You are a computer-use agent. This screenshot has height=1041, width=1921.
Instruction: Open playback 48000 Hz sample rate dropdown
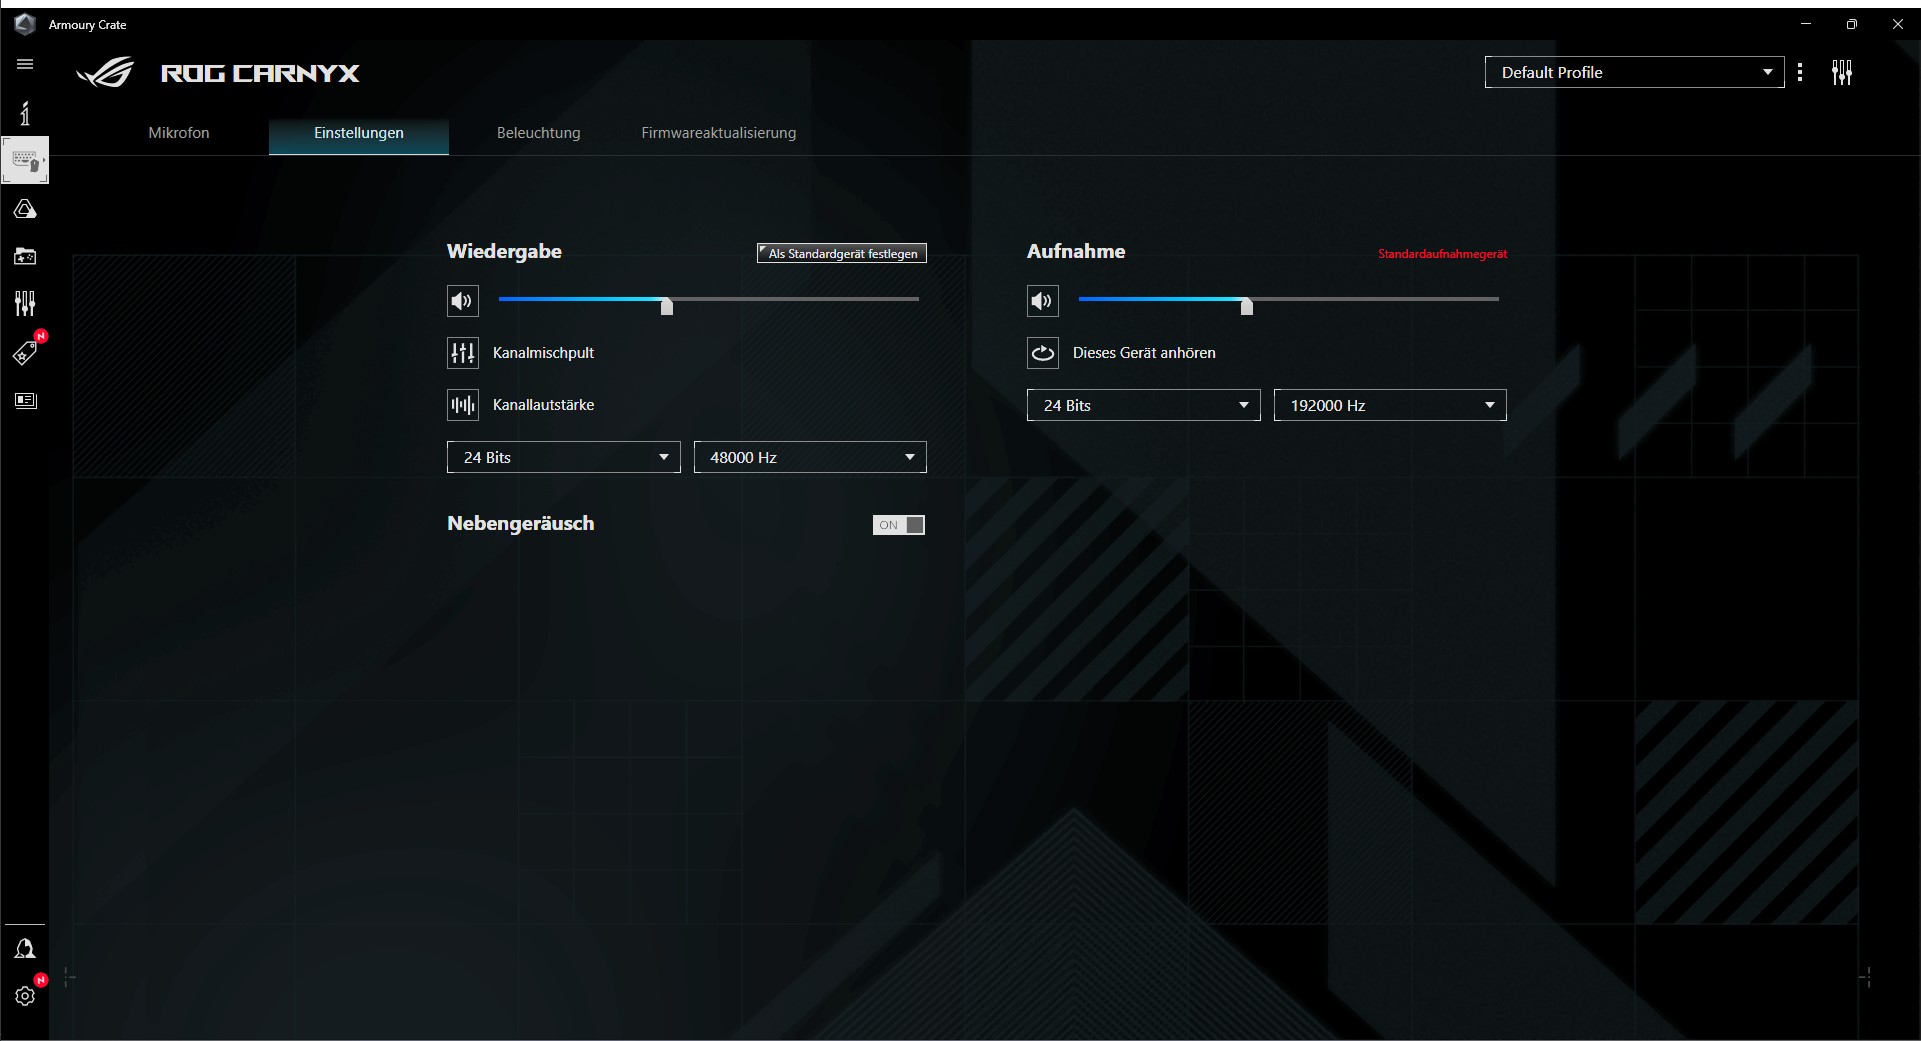810,457
